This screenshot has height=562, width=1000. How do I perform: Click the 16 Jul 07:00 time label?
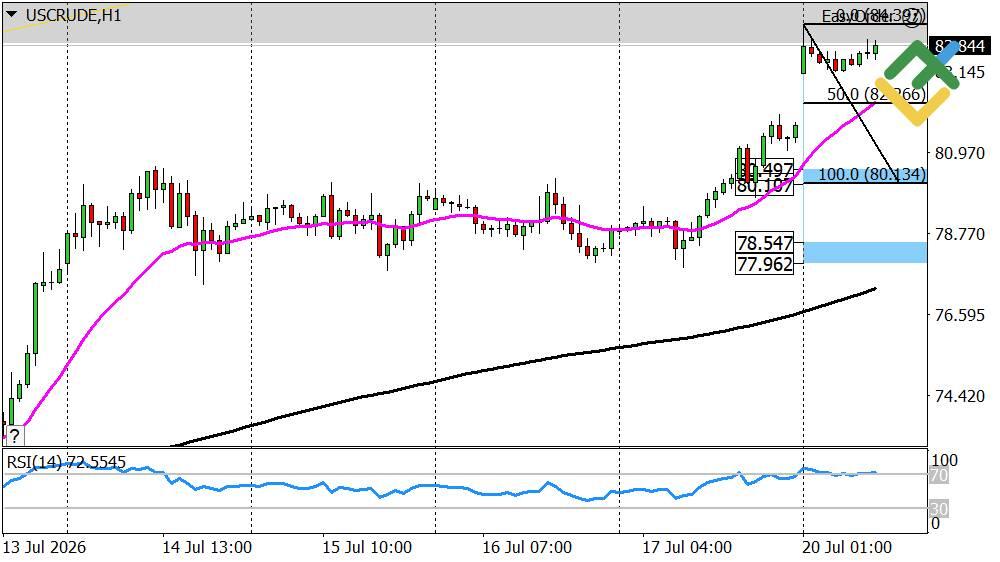click(527, 547)
